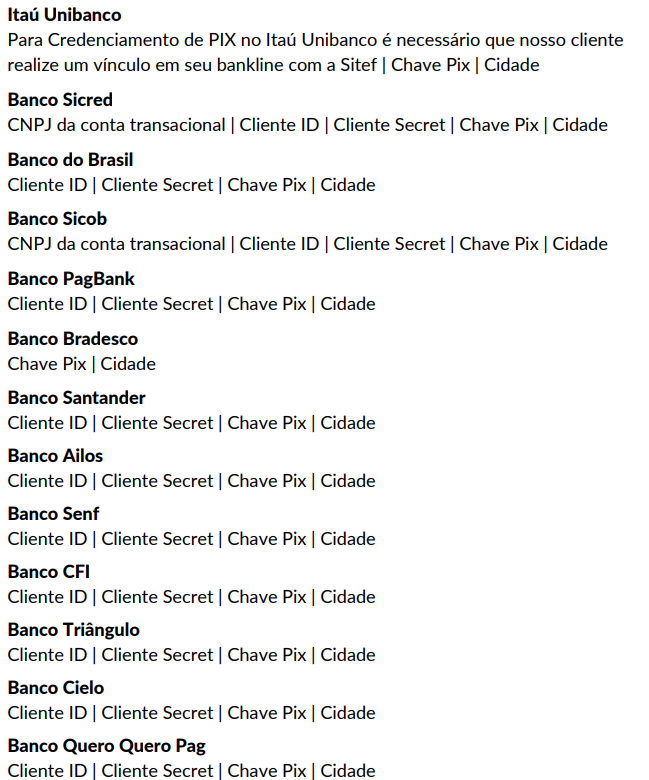This screenshot has width=649, height=780.
Task: Click 'Cliente ID' under Banco Sicob
Action: click(x=279, y=244)
